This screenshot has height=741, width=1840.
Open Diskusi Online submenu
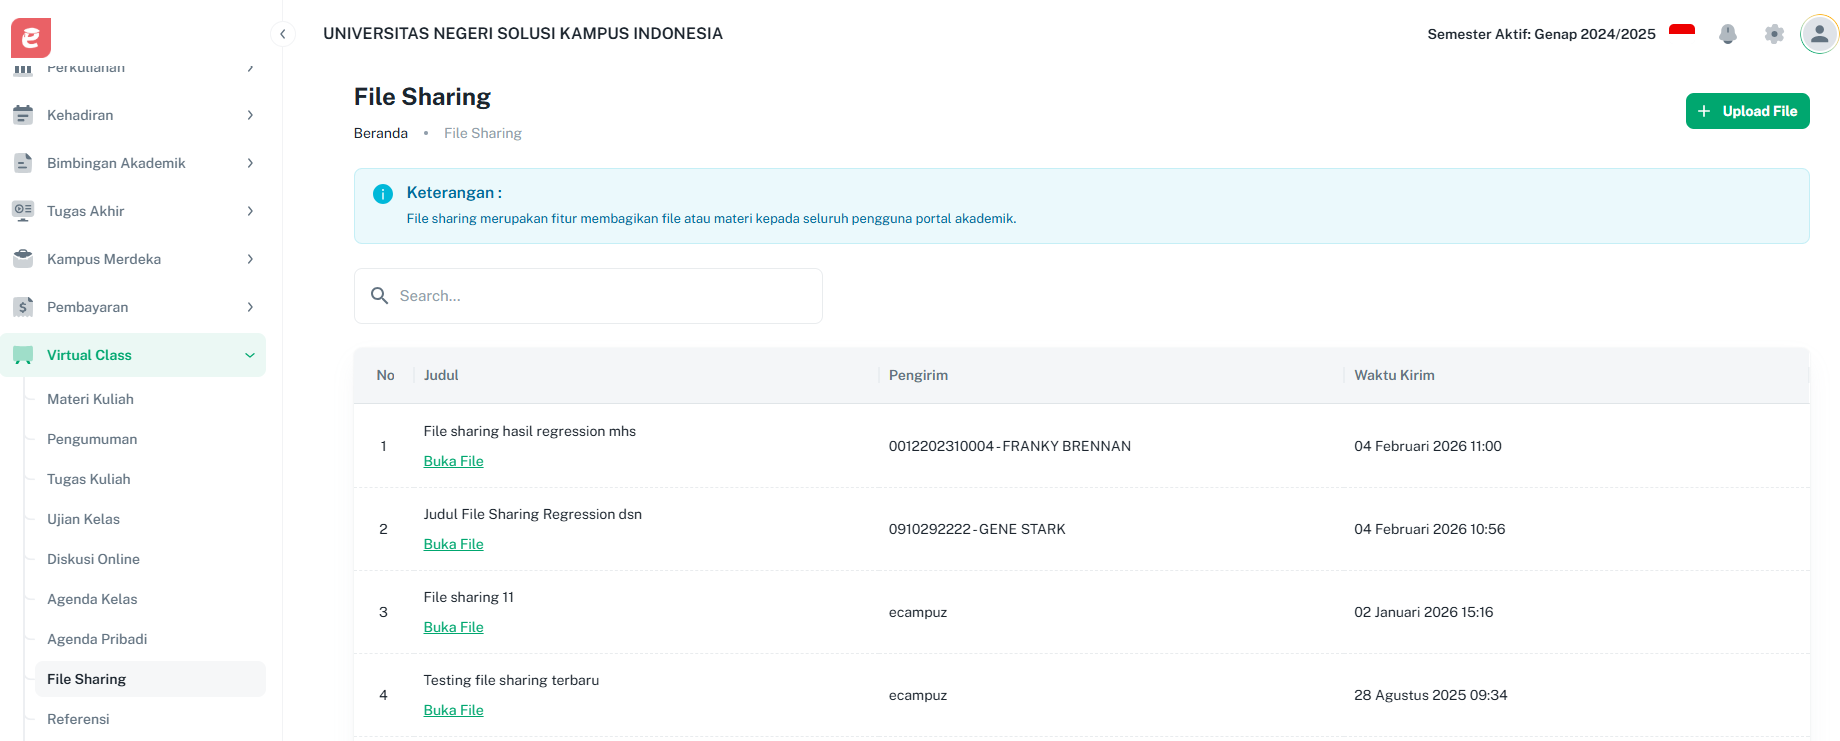click(x=150, y=559)
